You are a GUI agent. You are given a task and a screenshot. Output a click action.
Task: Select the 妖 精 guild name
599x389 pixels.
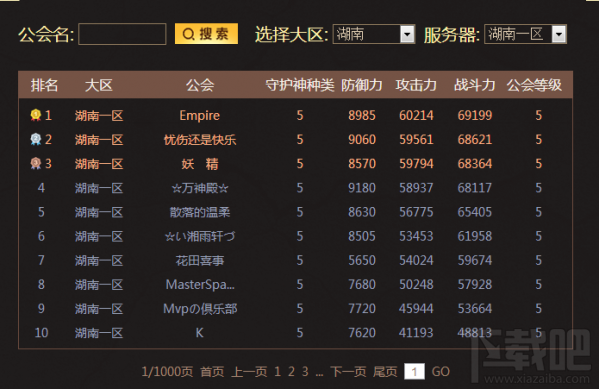[x=200, y=164]
